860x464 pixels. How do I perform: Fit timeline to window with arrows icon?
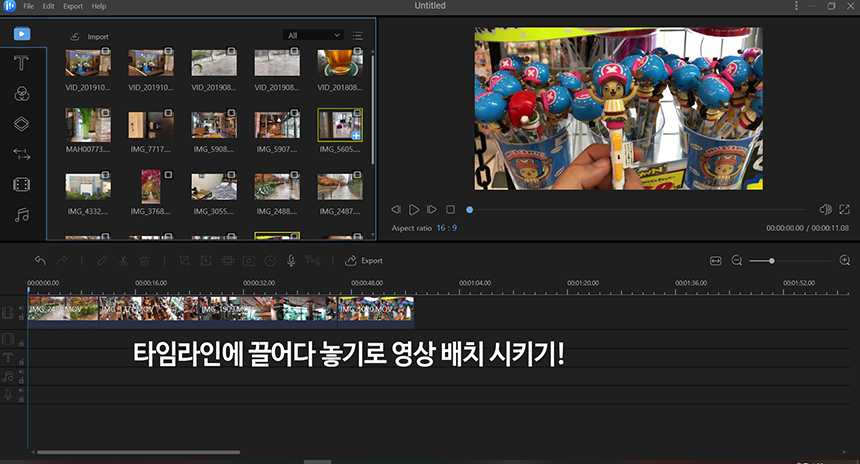(x=716, y=261)
